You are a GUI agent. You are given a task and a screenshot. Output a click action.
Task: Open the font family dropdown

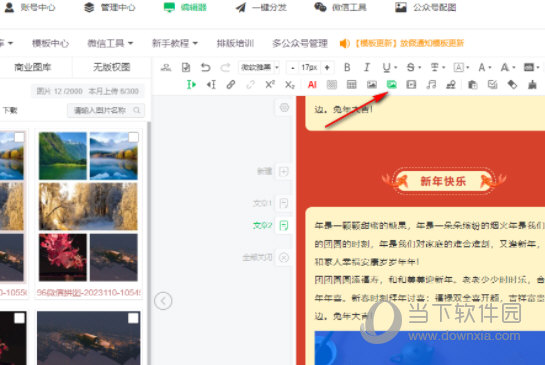[259, 67]
